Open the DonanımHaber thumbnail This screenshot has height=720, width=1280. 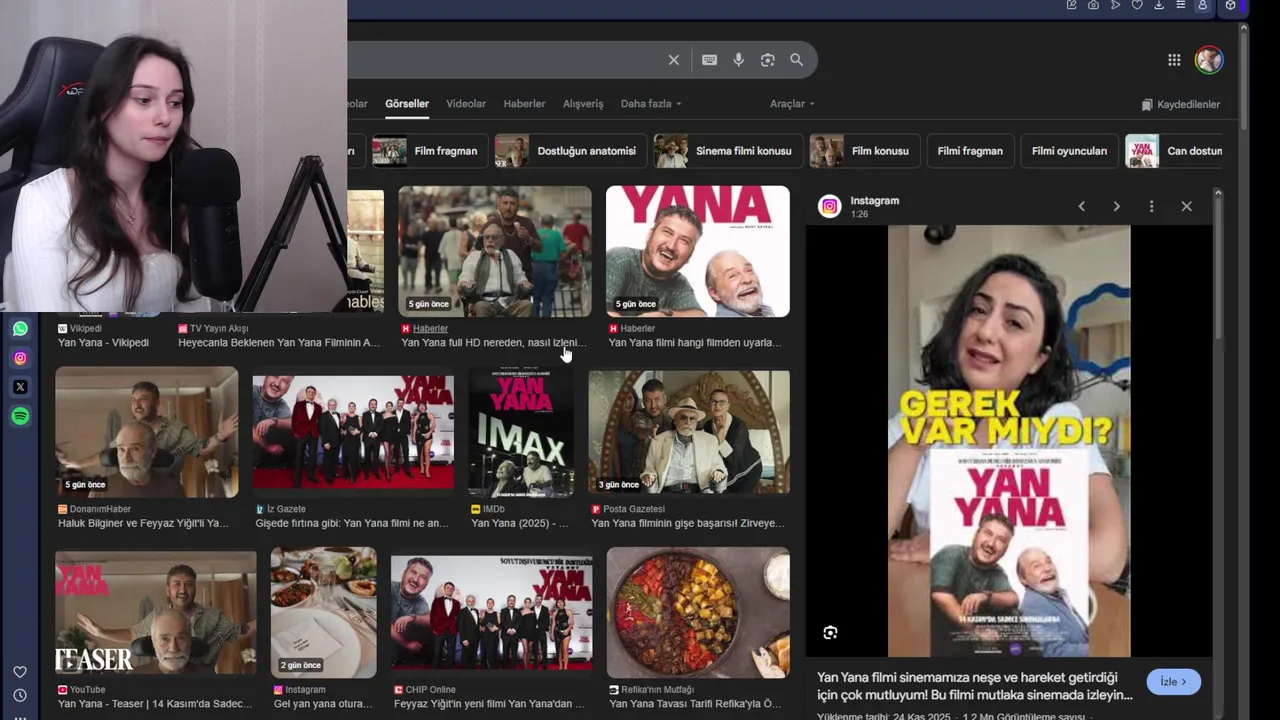tap(147, 432)
